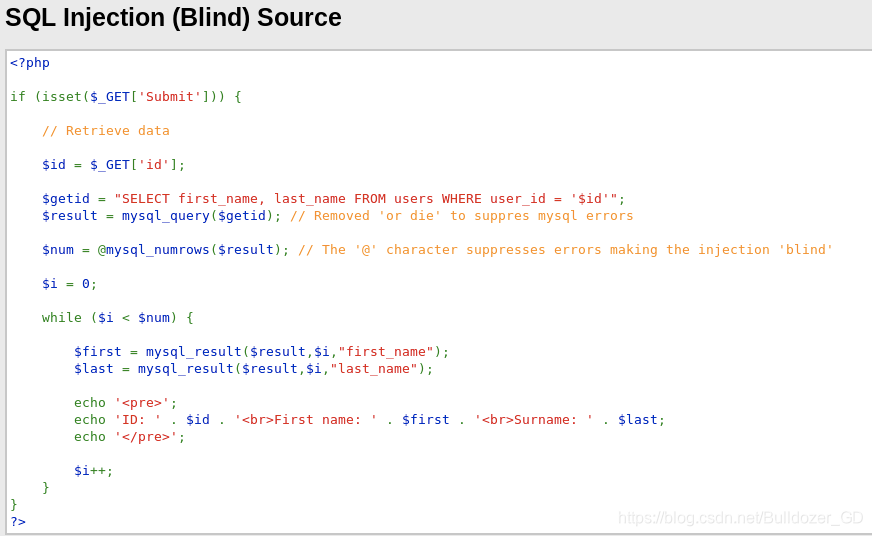This screenshot has height=536, width=872.
Task: Click the line '$i = 0;'
Action: coord(70,284)
